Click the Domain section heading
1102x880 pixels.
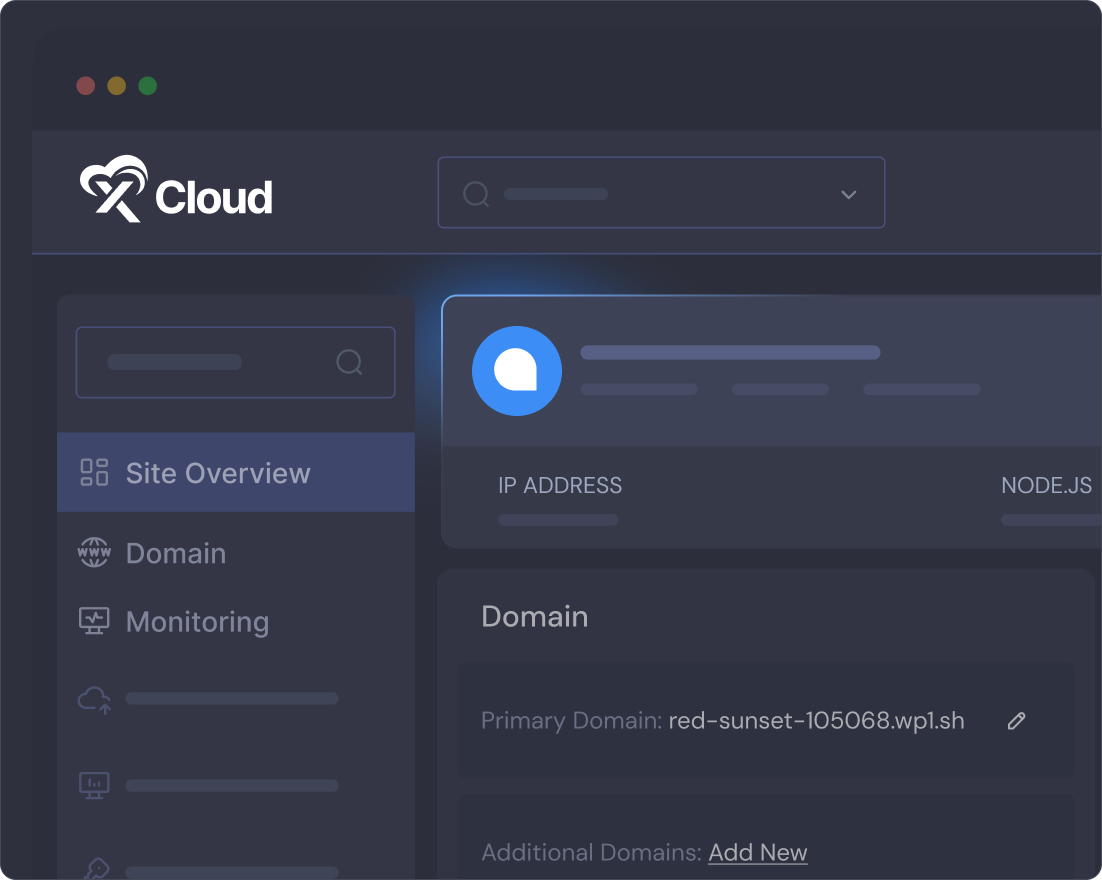[x=535, y=616]
